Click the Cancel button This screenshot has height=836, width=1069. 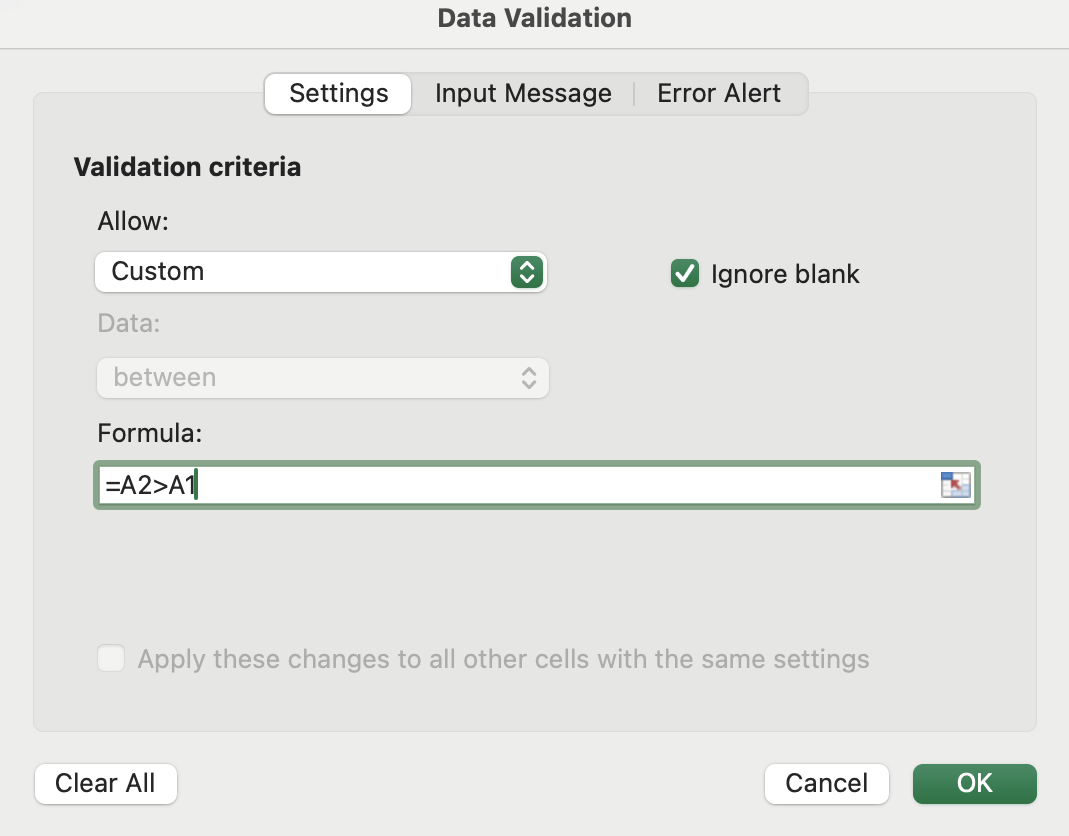point(826,783)
